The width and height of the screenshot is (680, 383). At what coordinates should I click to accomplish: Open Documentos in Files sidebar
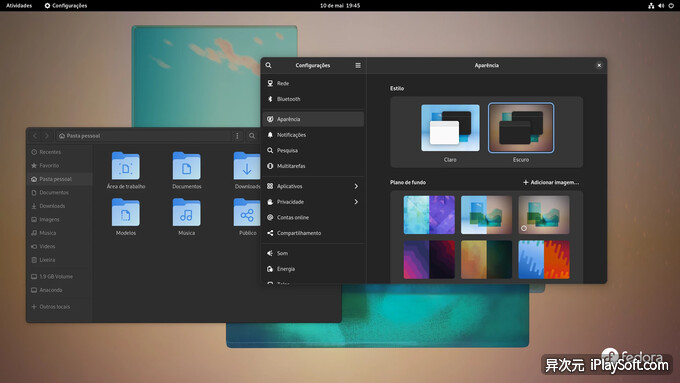59,192
